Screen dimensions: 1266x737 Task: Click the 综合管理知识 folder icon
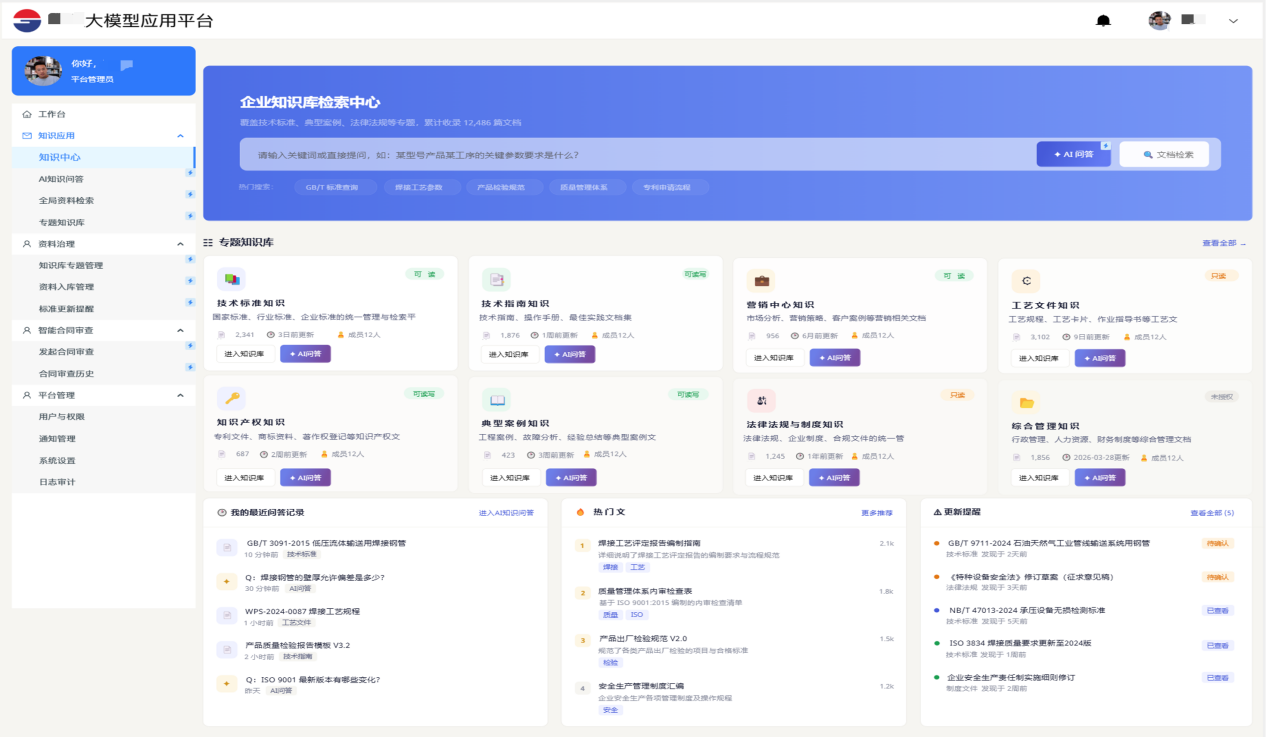click(x=1026, y=403)
